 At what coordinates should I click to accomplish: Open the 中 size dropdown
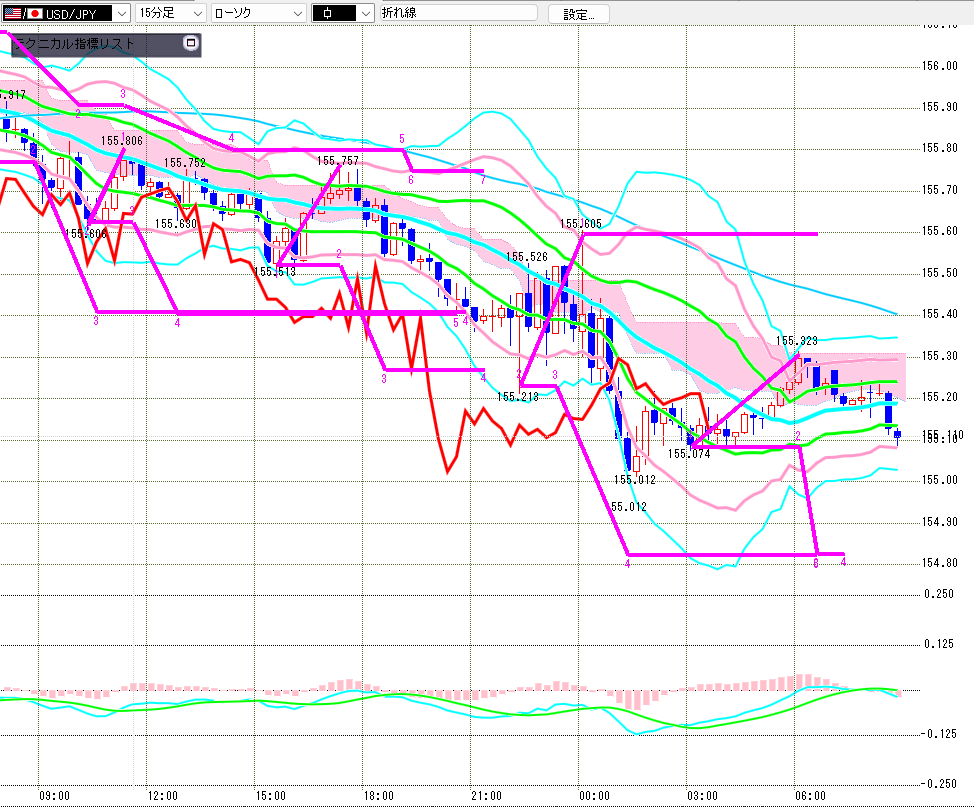coord(365,13)
